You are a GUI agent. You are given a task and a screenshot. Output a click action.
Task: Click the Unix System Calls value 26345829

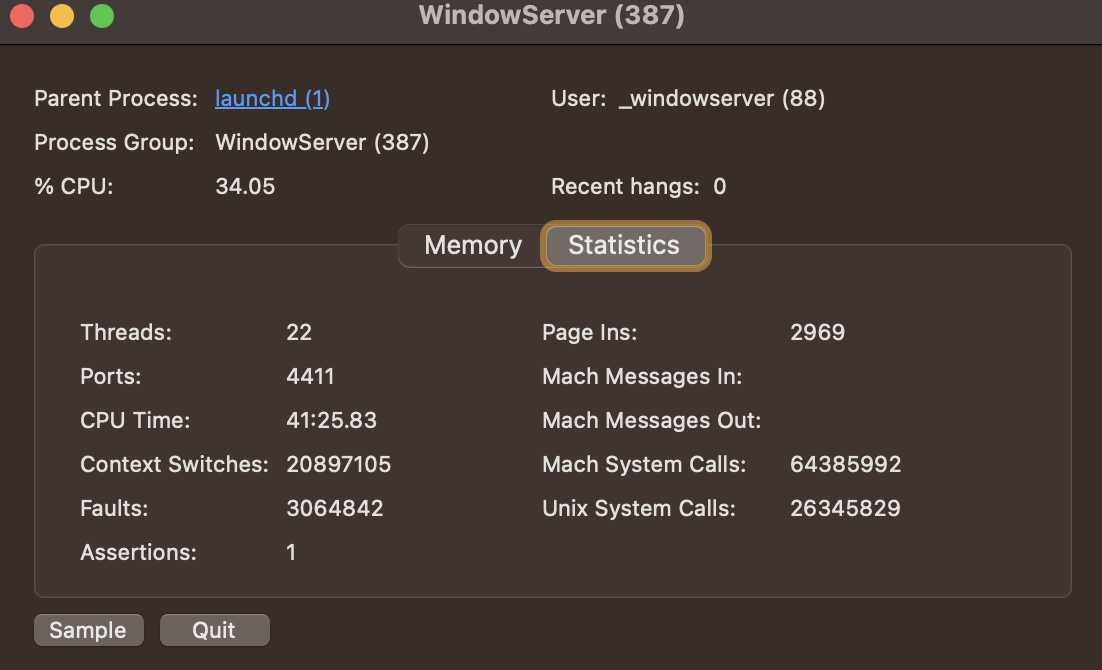(x=845, y=509)
